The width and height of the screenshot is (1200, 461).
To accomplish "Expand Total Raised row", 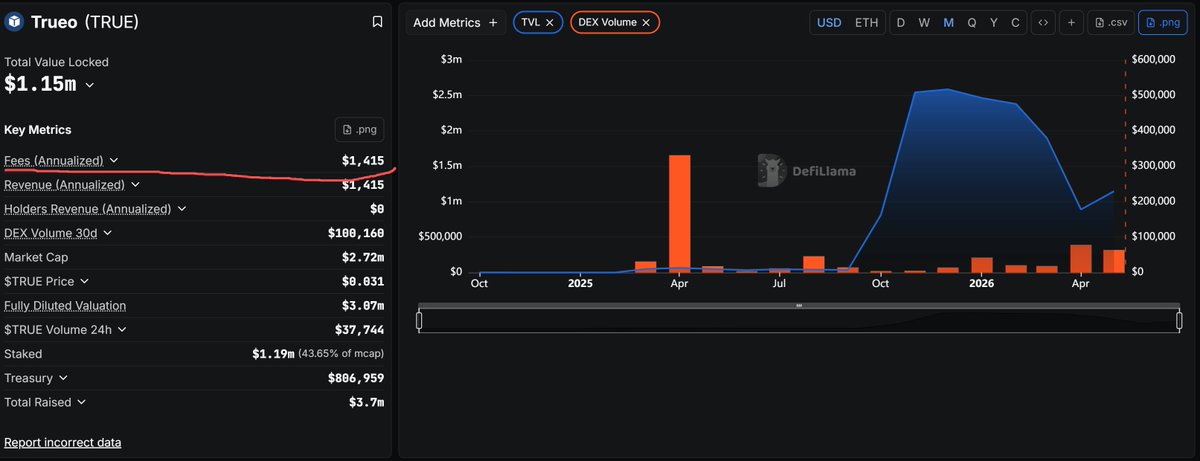I will [x=82, y=402].
